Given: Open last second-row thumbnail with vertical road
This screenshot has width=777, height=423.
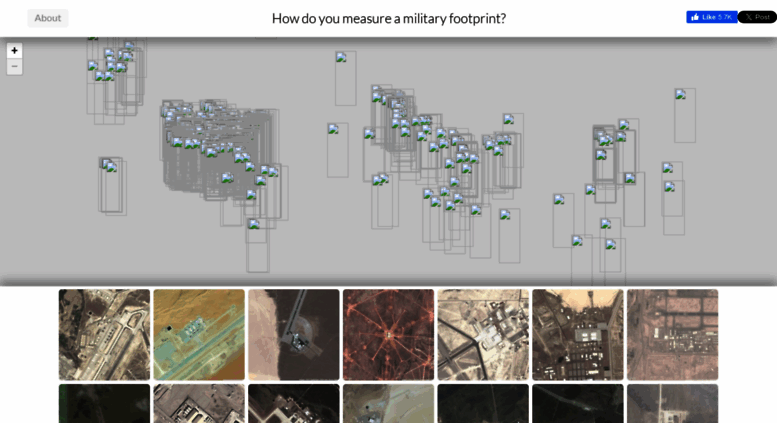Looking at the screenshot, I should (672, 404).
